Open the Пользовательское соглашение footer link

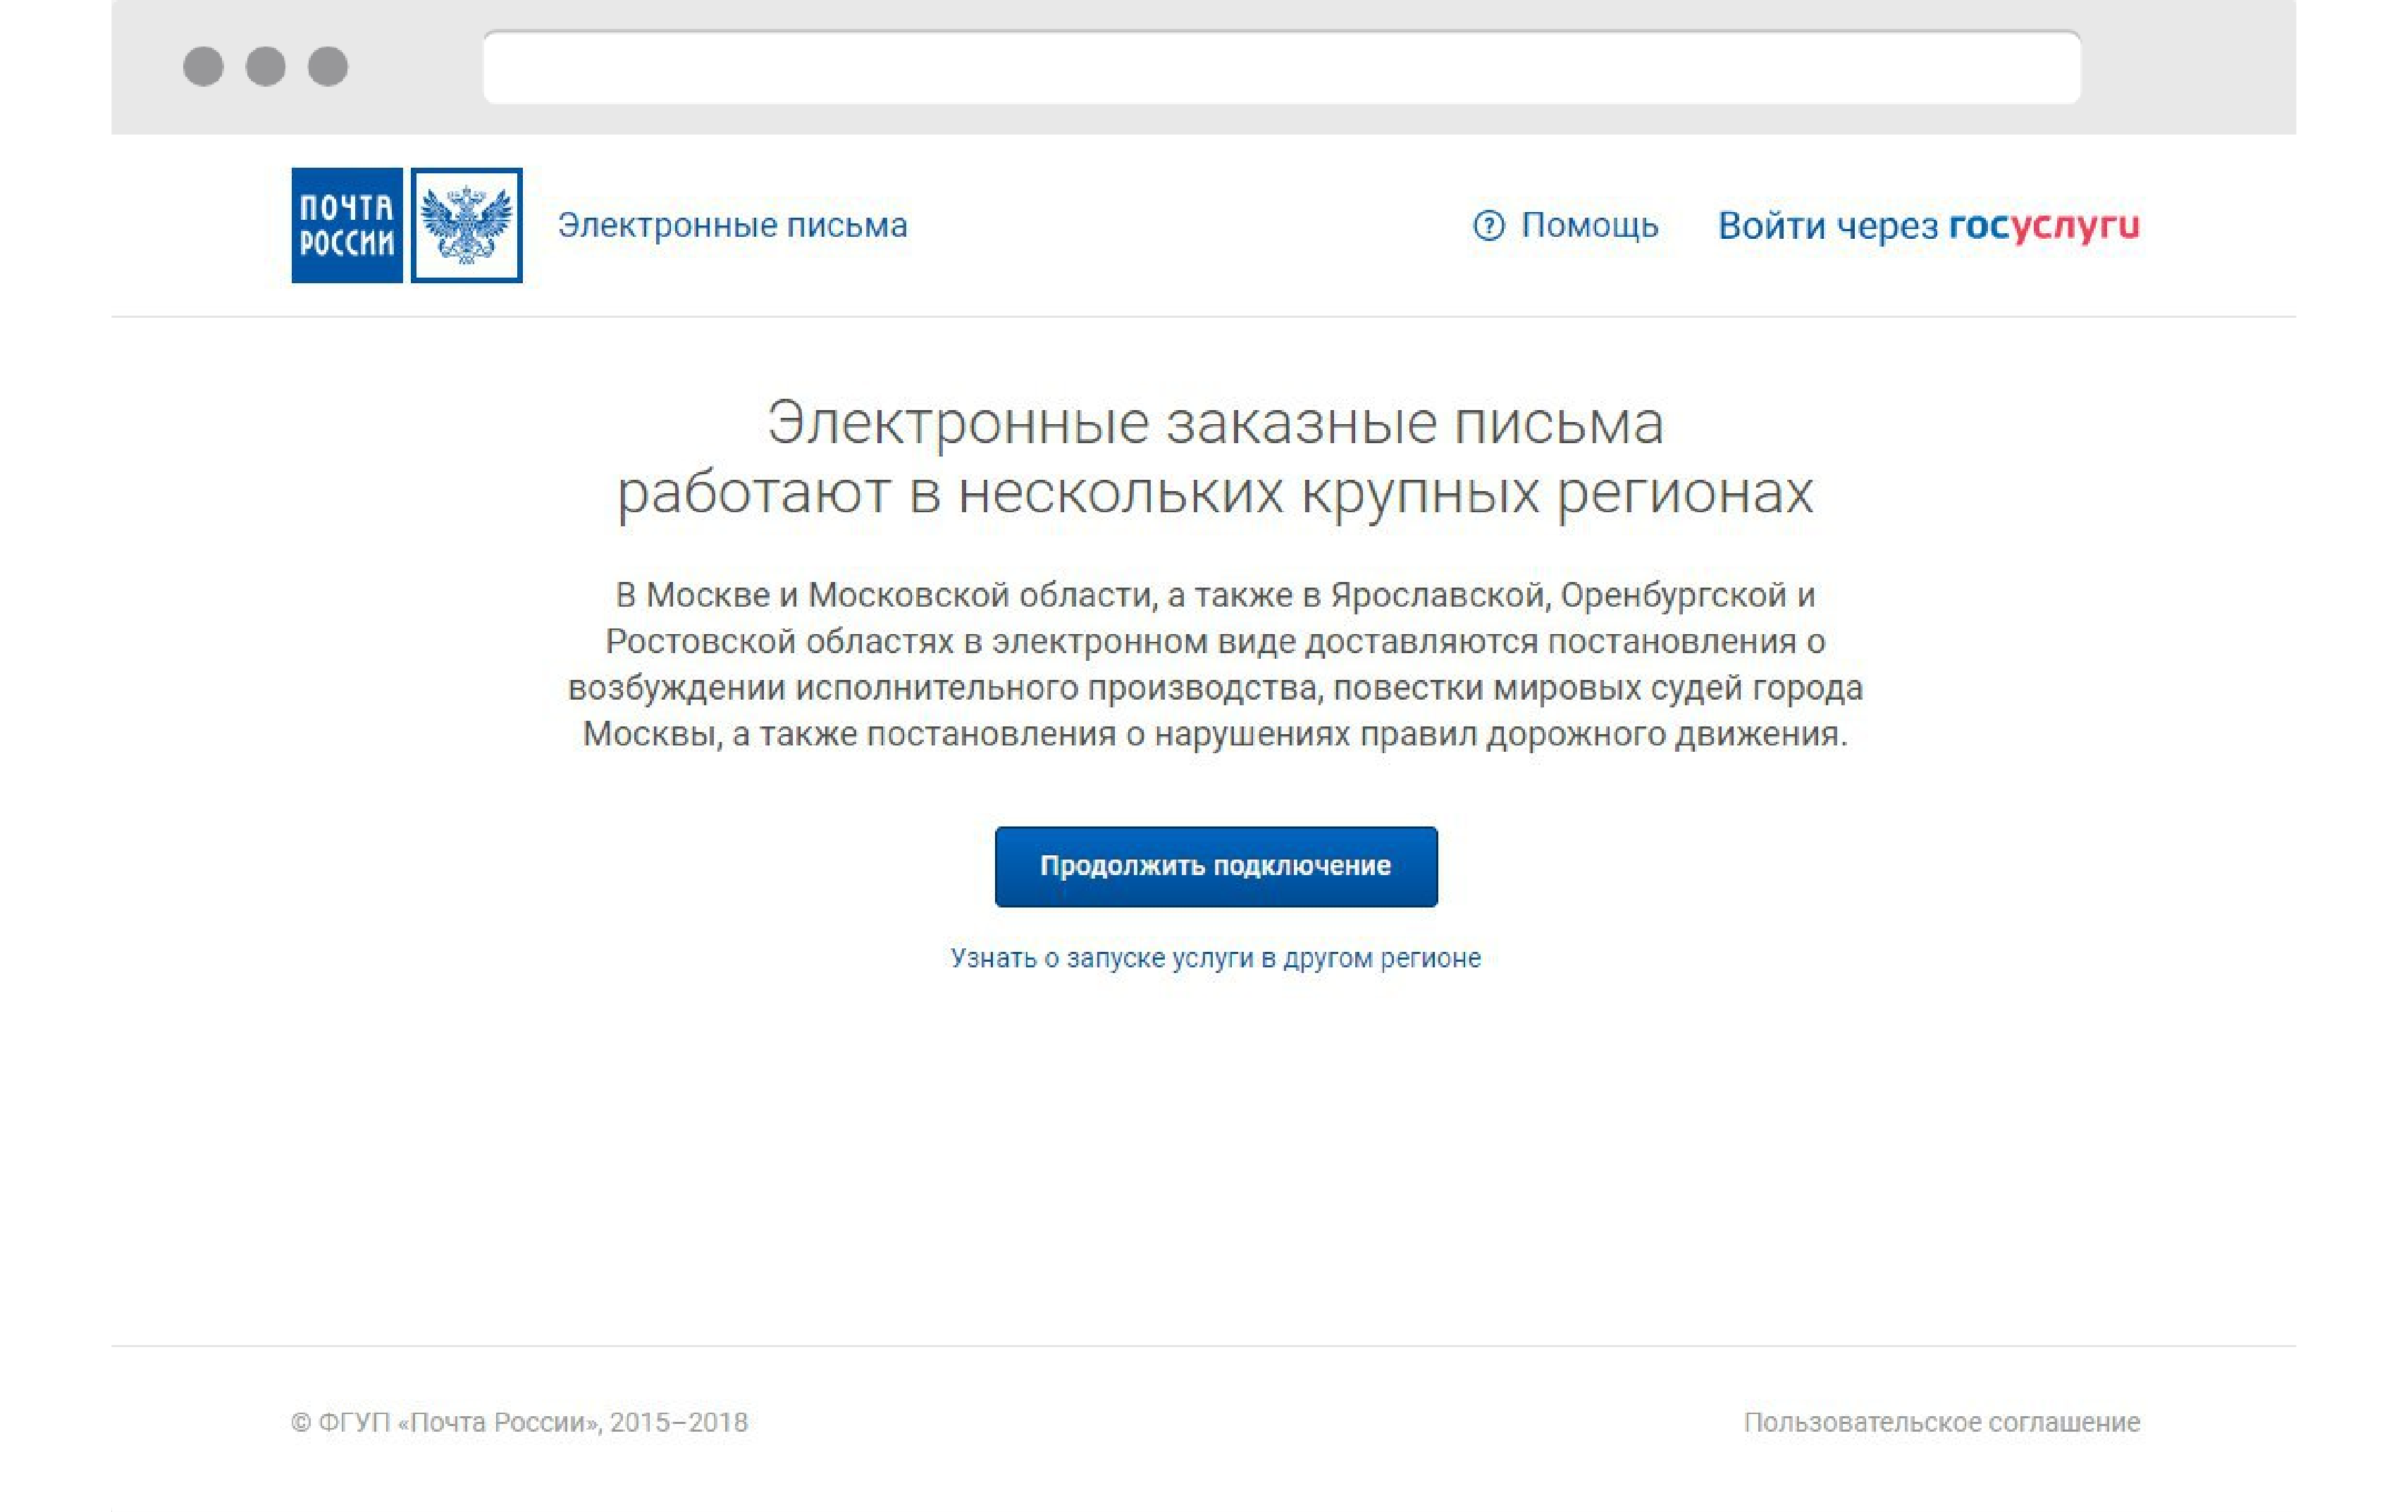(x=1941, y=1421)
